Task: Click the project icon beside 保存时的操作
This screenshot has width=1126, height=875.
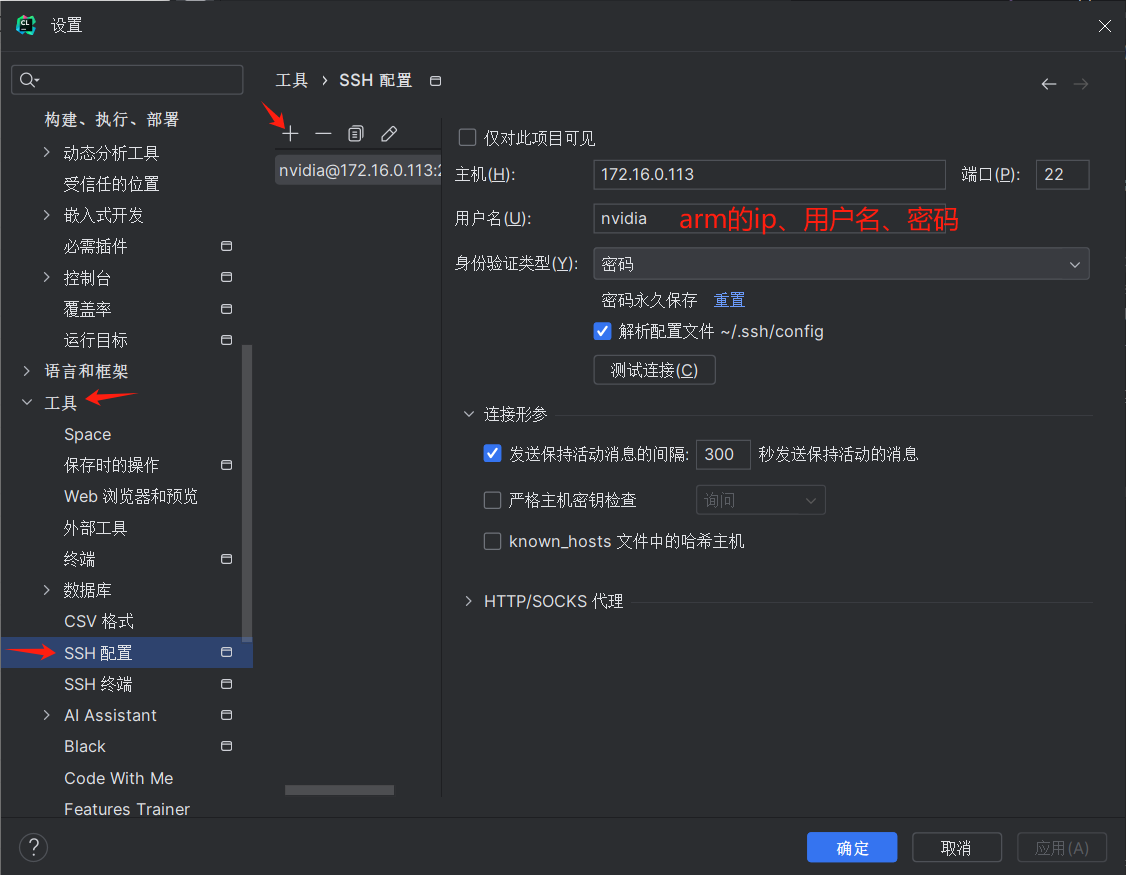Action: coord(226,465)
